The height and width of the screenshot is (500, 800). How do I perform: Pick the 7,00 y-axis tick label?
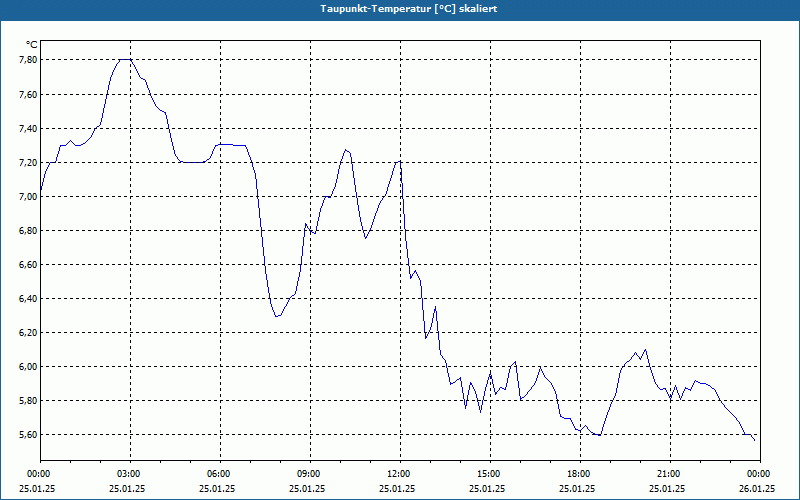(x=28, y=196)
